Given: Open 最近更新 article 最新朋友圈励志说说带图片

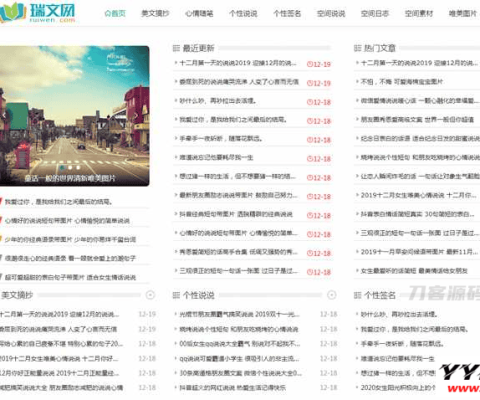Looking at the screenshot, I should [x=238, y=195].
